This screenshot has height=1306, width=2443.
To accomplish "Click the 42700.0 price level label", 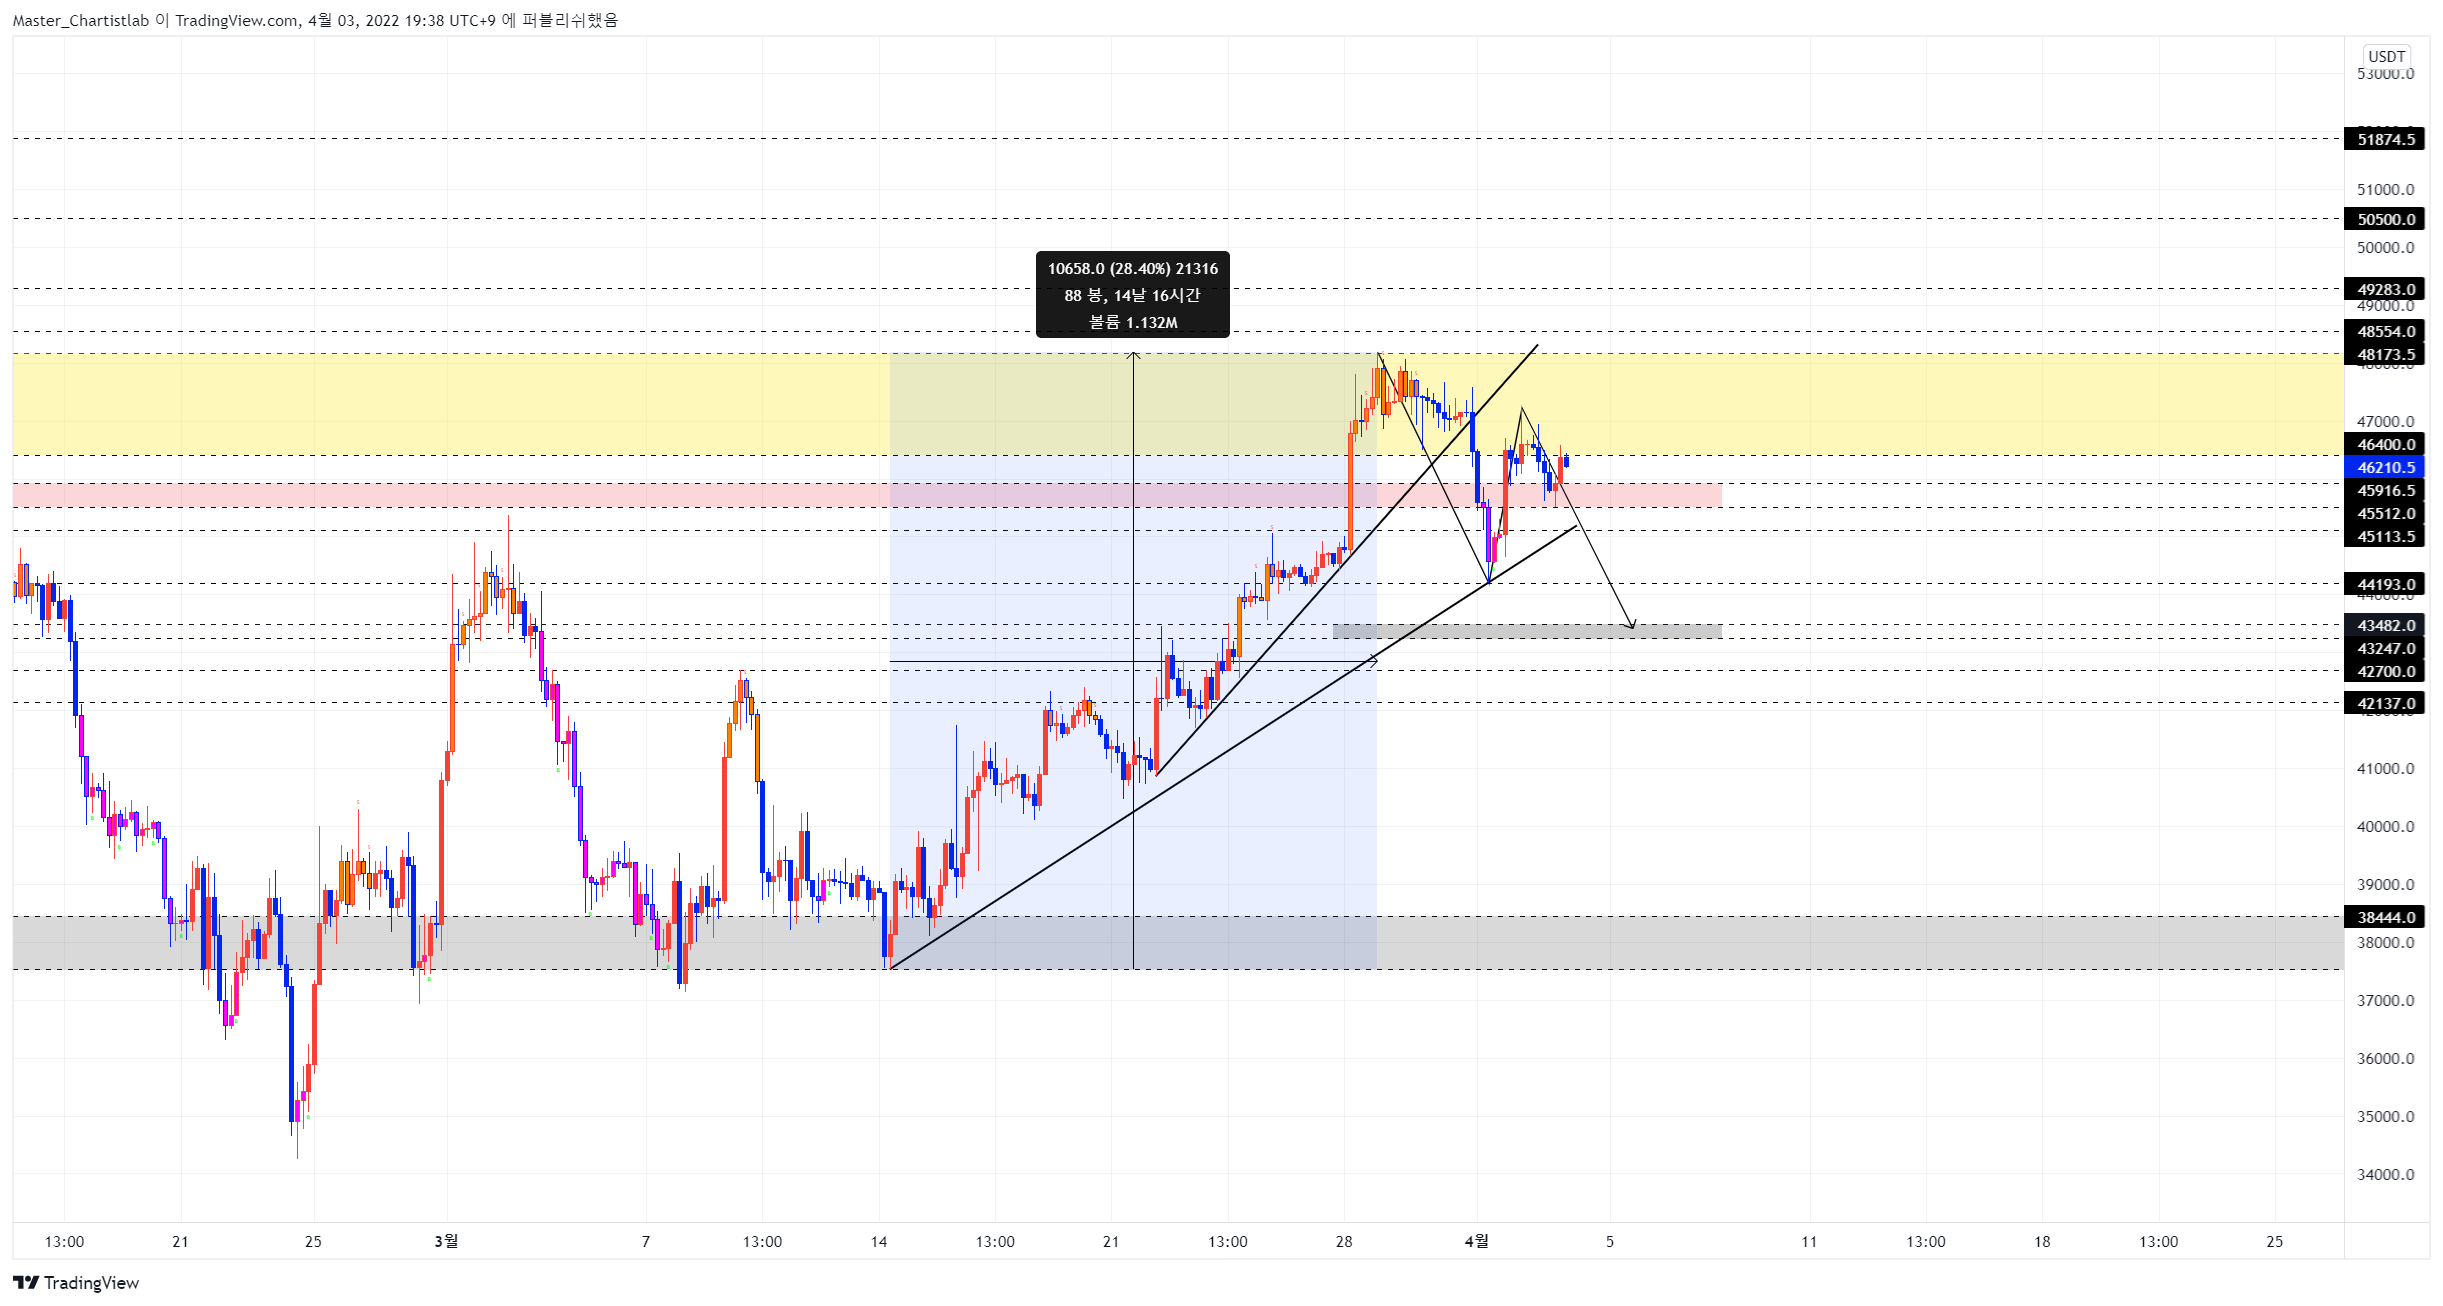I will (2385, 671).
